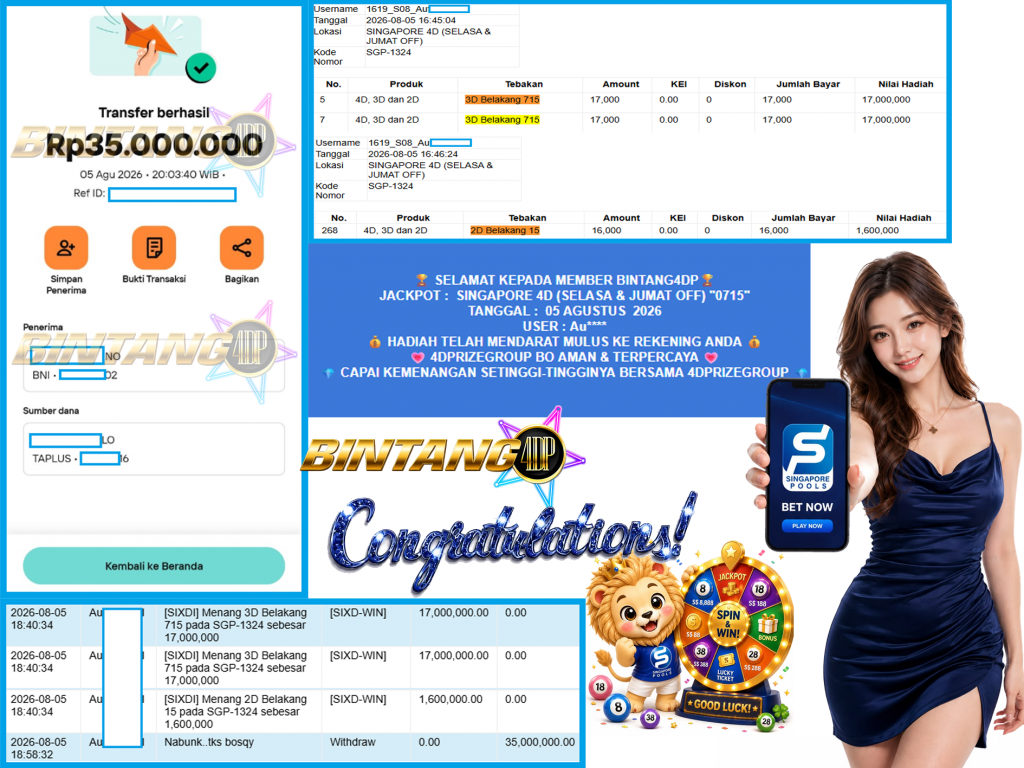Click the Tebakan header in second table
1024x768 pixels.
[528, 217]
